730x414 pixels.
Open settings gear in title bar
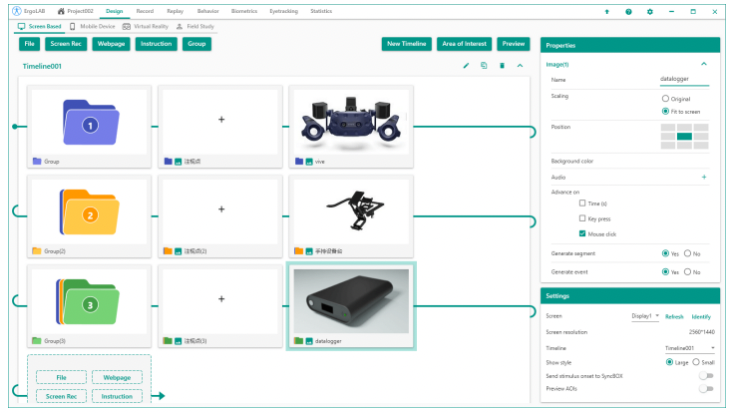point(650,11)
